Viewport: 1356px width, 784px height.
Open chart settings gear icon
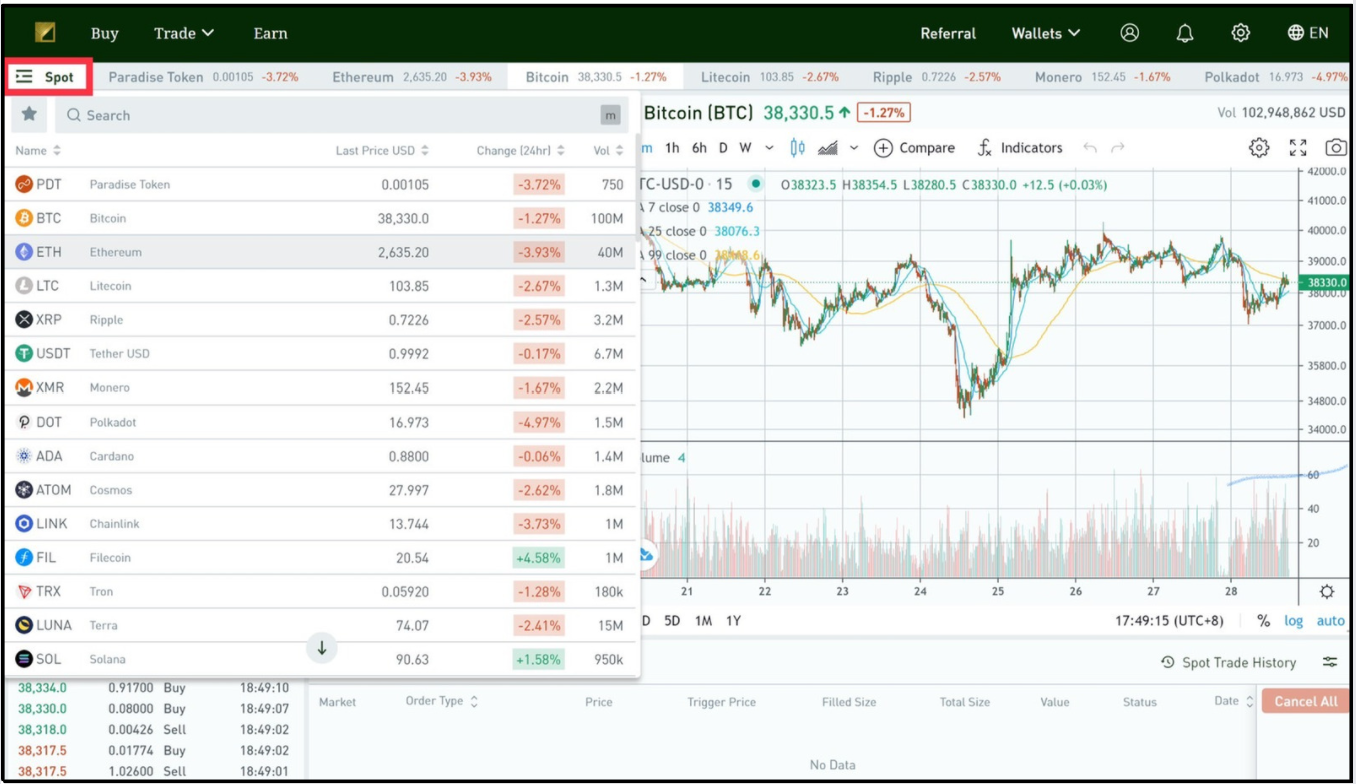pos(1259,148)
